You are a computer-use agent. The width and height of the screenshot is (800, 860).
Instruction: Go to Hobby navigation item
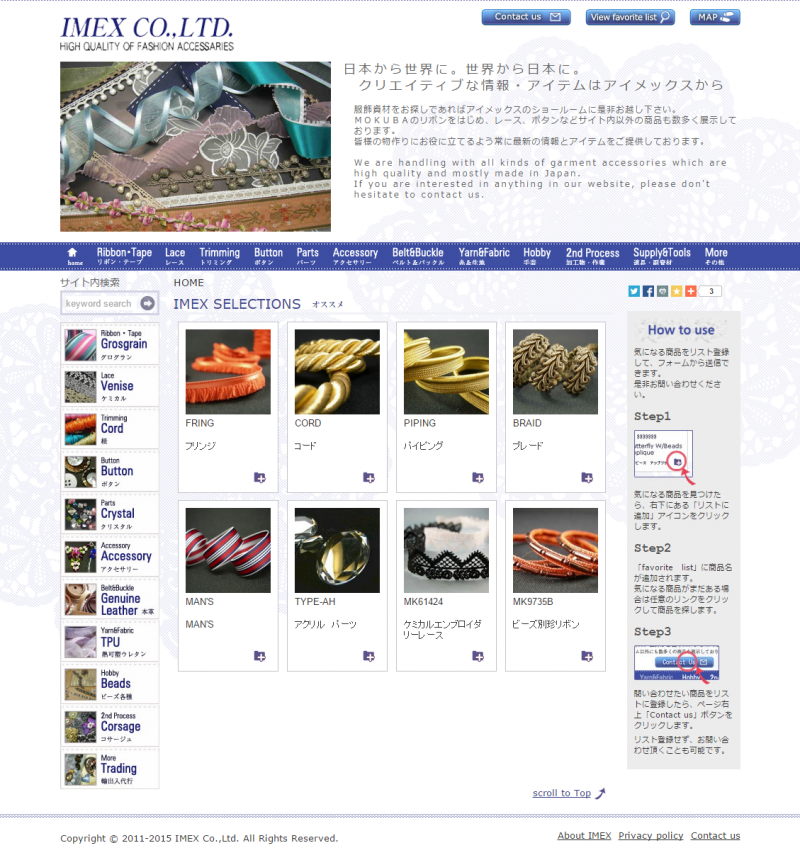click(x=537, y=256)
